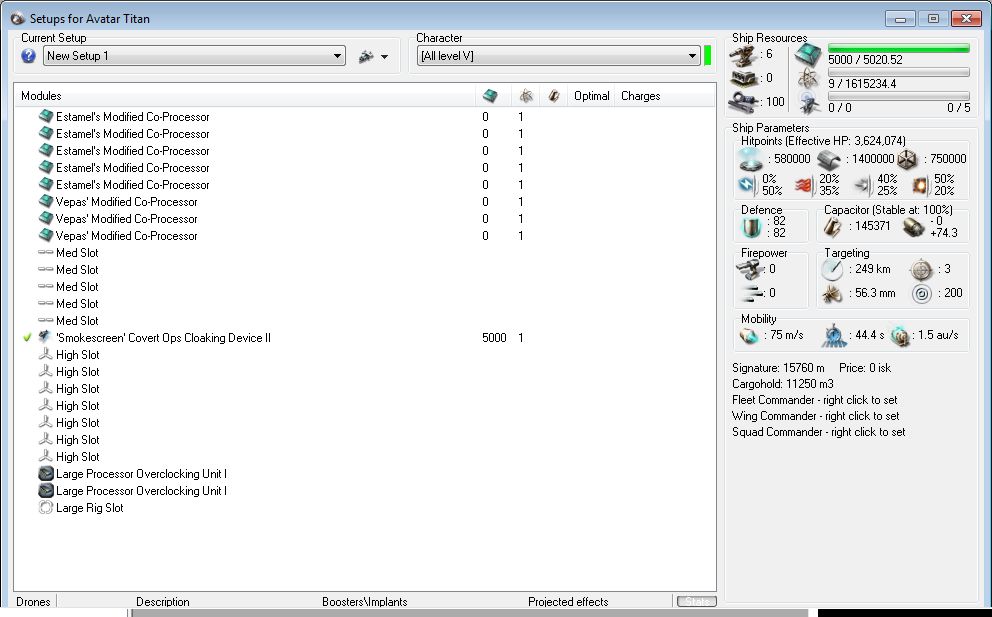Image resolution: width=992 pixels, height=617 pixels.
Task: Click the ship icon button beside setup name
Action: (x=366, y=57)
